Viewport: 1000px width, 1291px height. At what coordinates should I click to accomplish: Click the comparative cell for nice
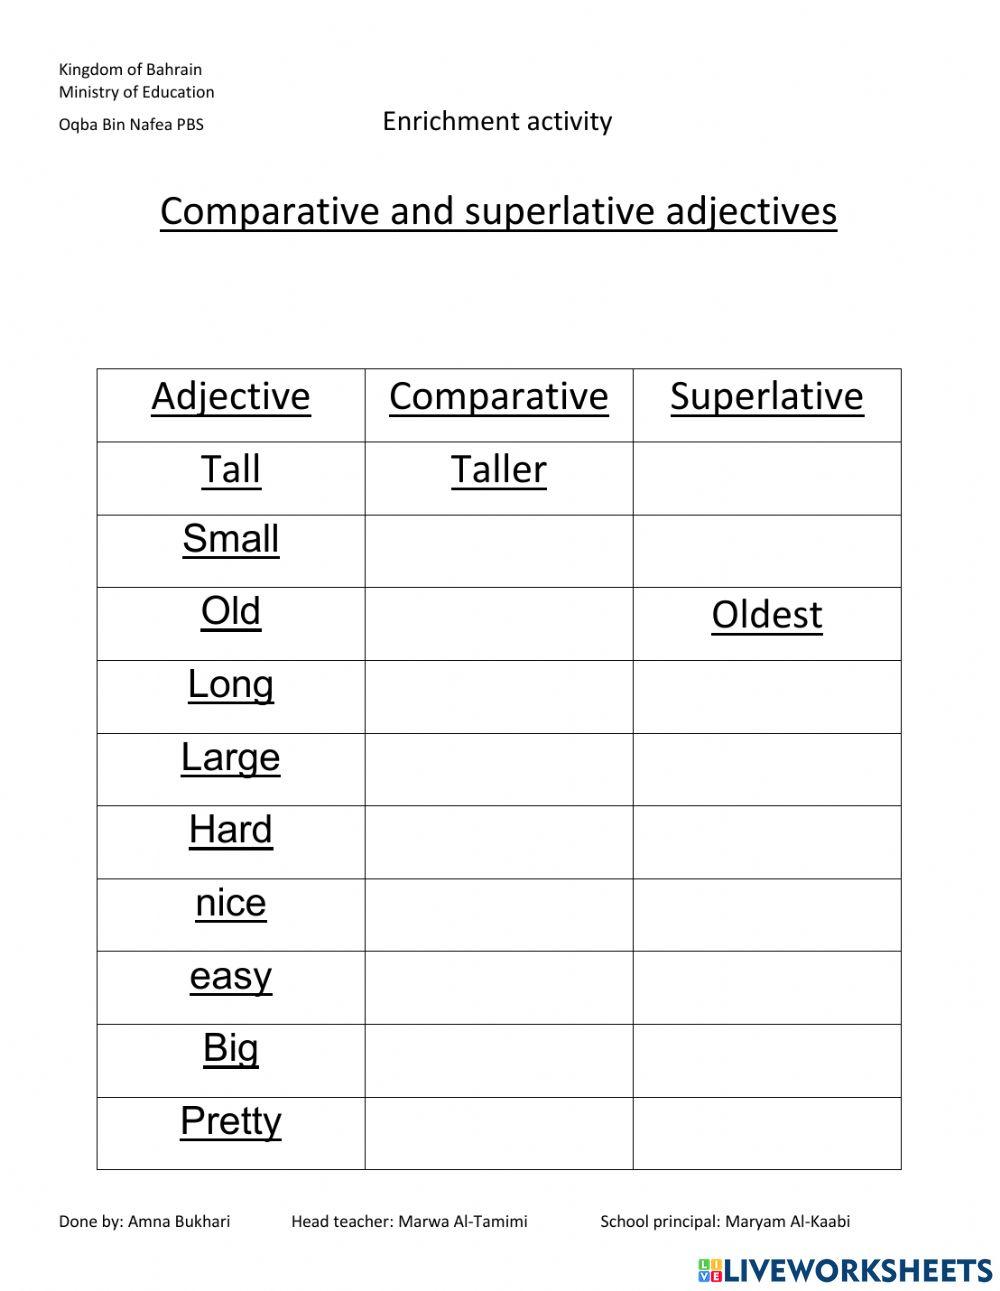498,915
